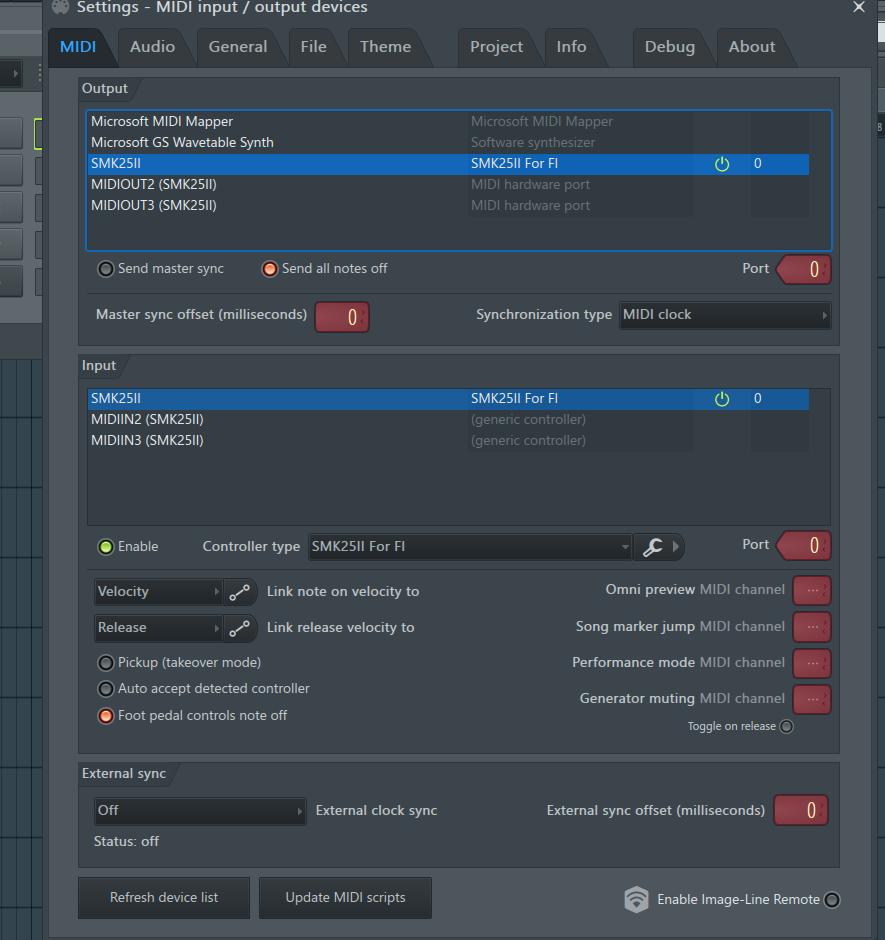This screenshot has width=885, height=940.
Task: Click link icon next to Velocity dropdown
Action: [x=240, y=592]
